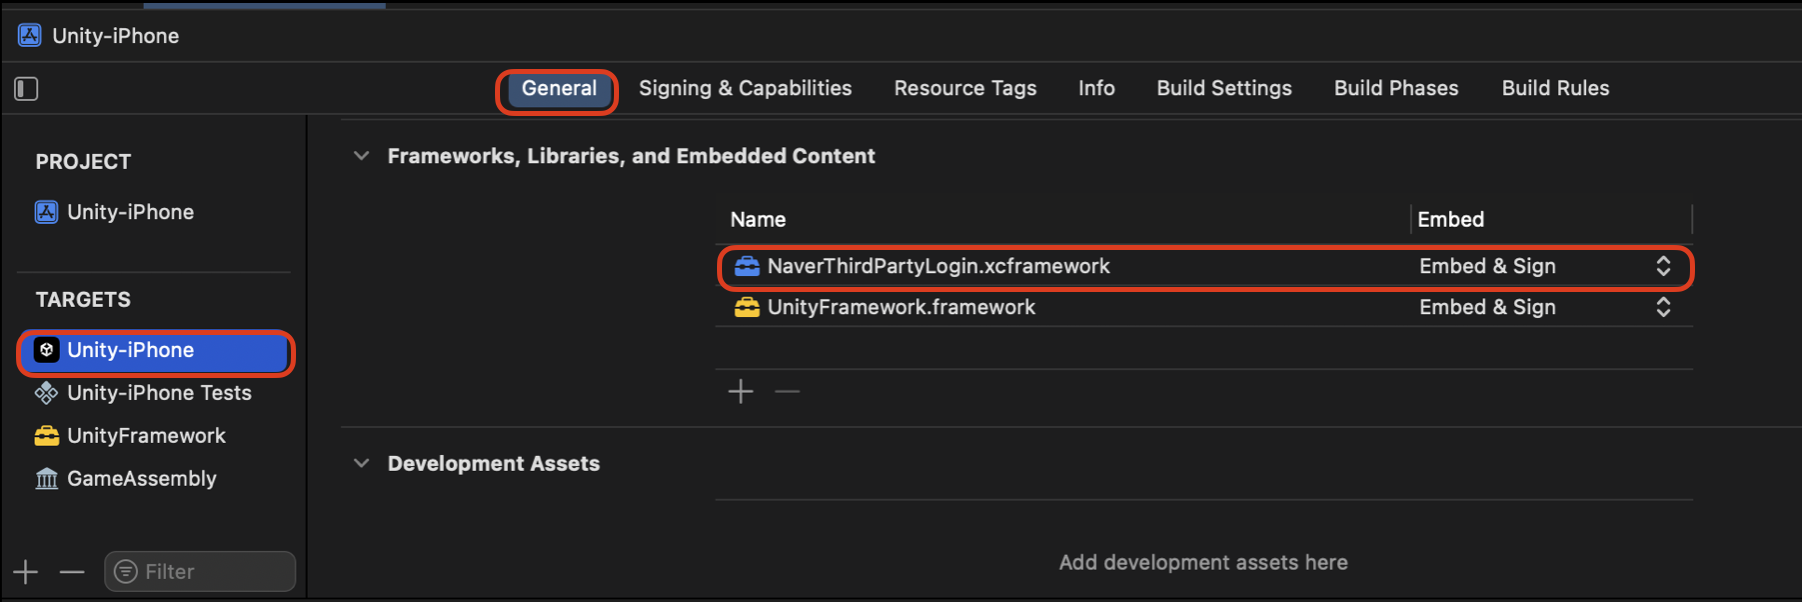Select the NaverThirdPartyLogin.xcframework row name
This screenshot has width=1802, height=602.
point(938,266)
